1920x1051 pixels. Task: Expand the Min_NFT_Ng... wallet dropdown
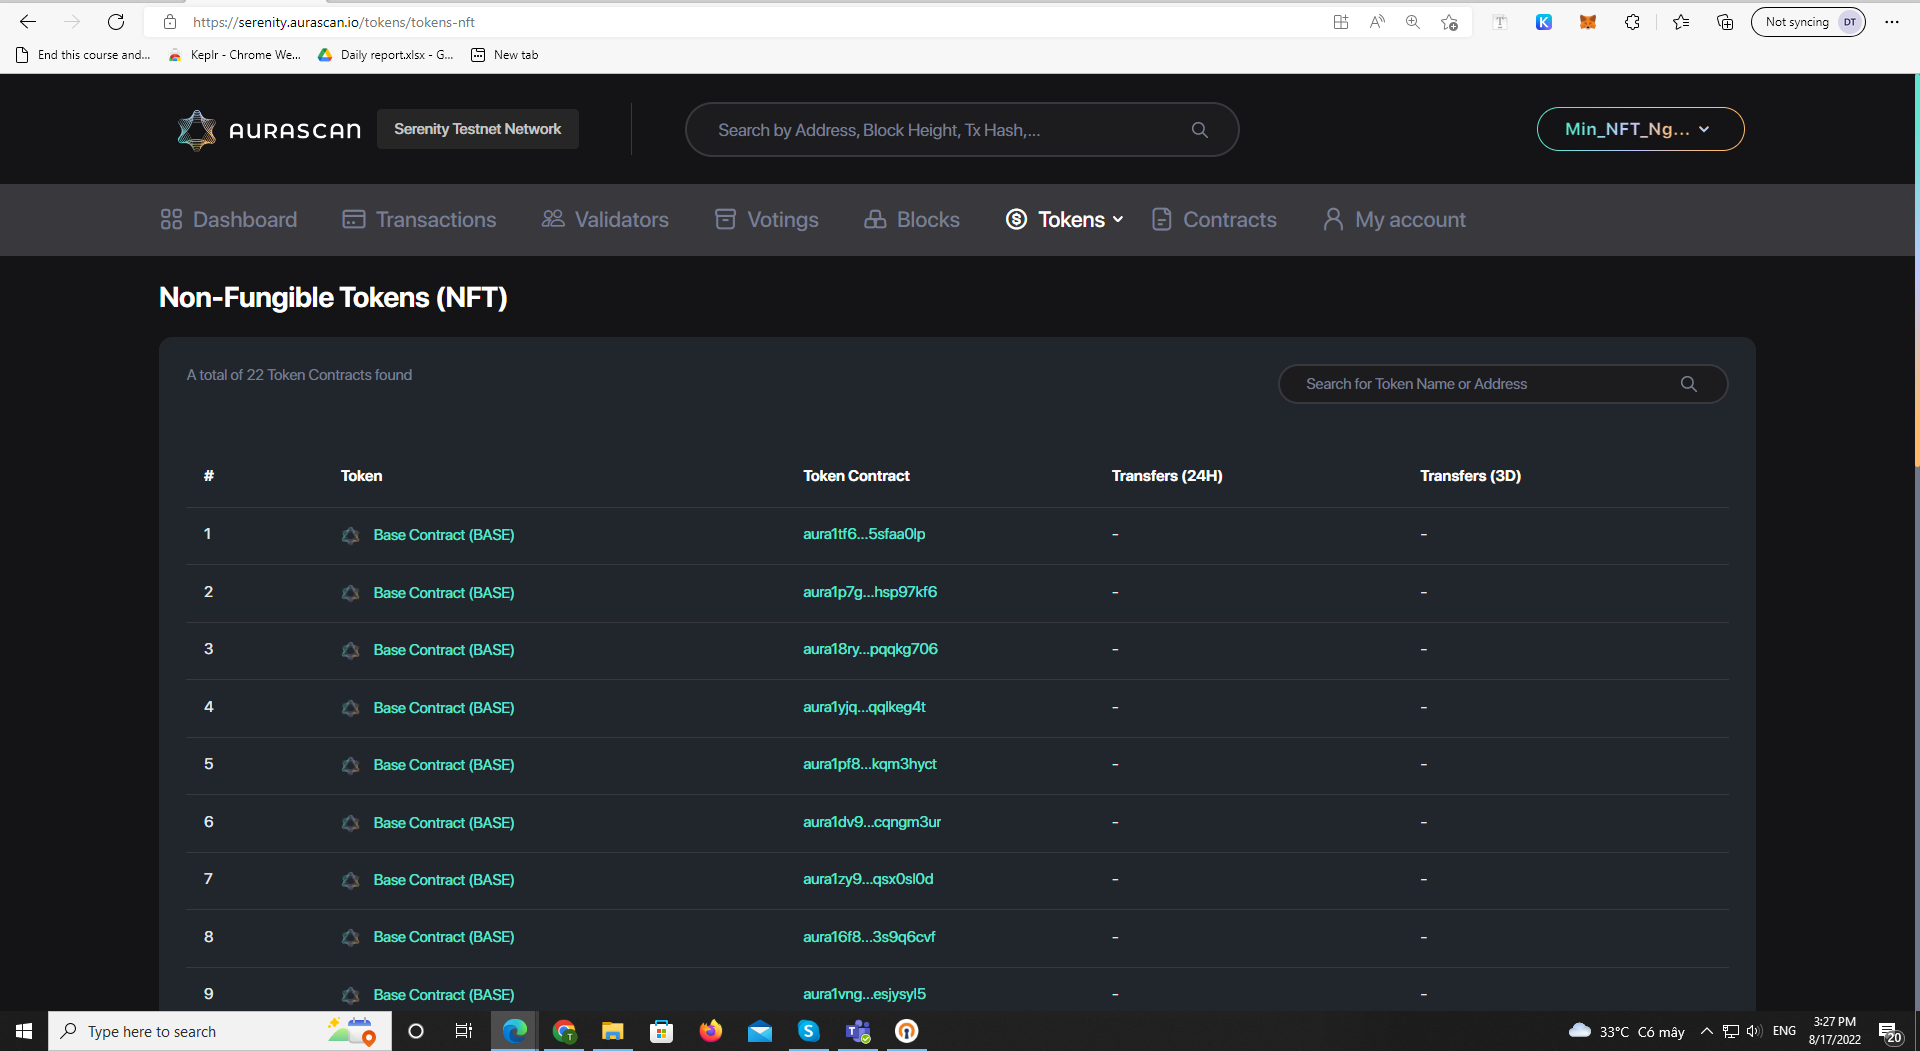pyautogui.click(x=1640, y=129)
